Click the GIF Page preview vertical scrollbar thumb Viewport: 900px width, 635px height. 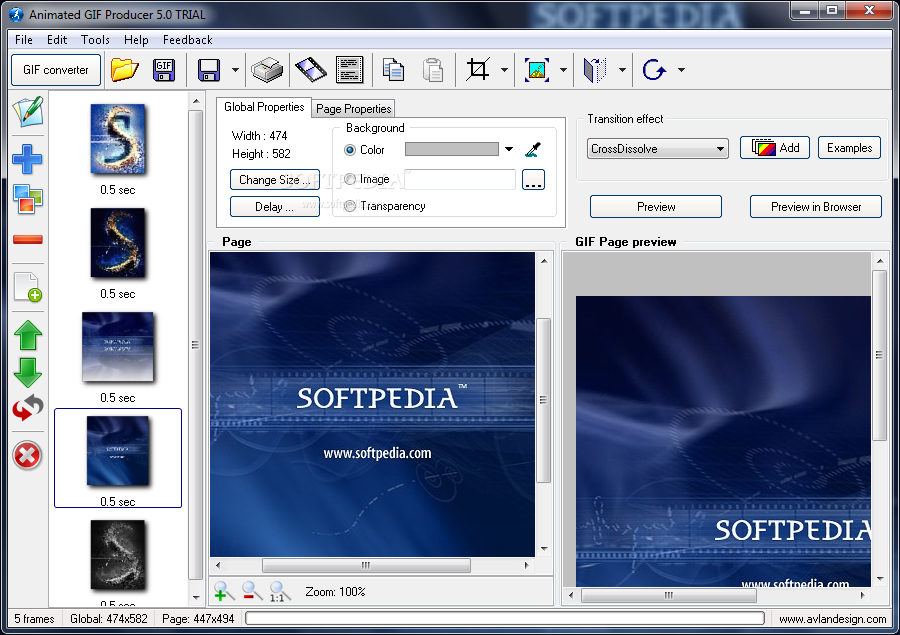[x=879, y=355]
